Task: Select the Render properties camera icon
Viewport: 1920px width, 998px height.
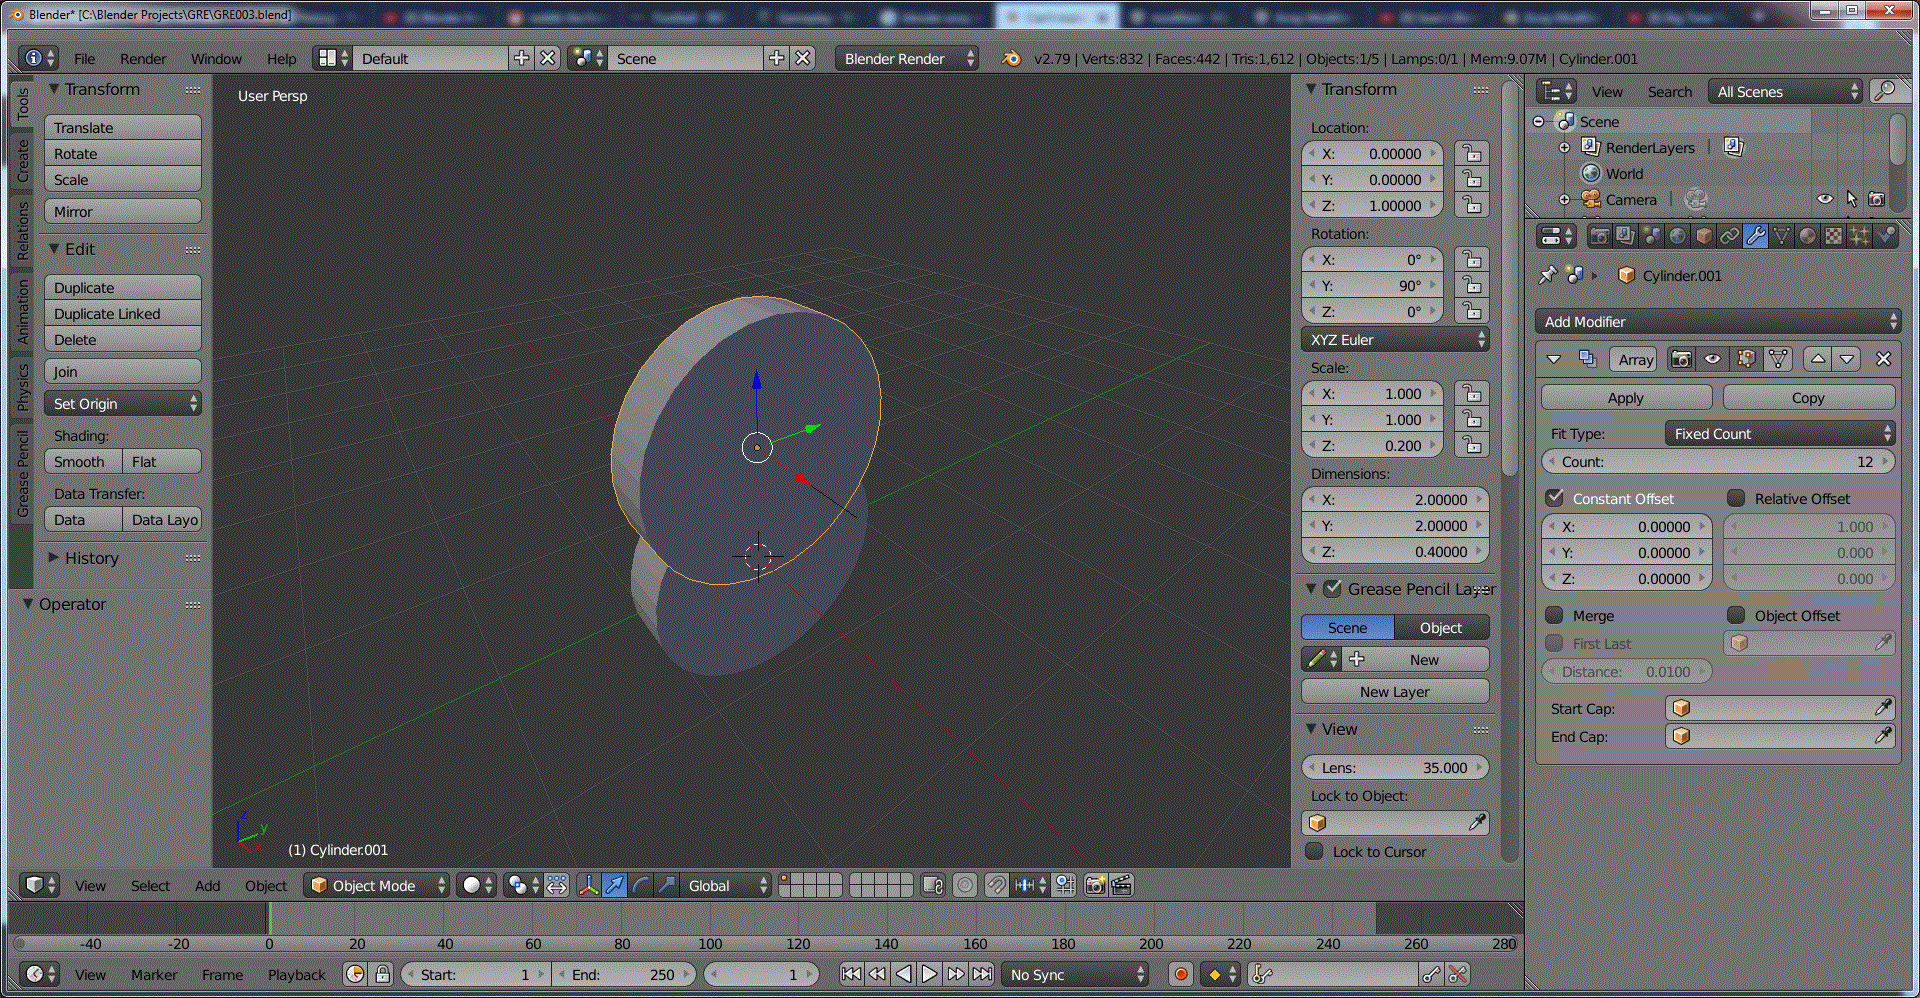Action: [x=1601, y=236]
